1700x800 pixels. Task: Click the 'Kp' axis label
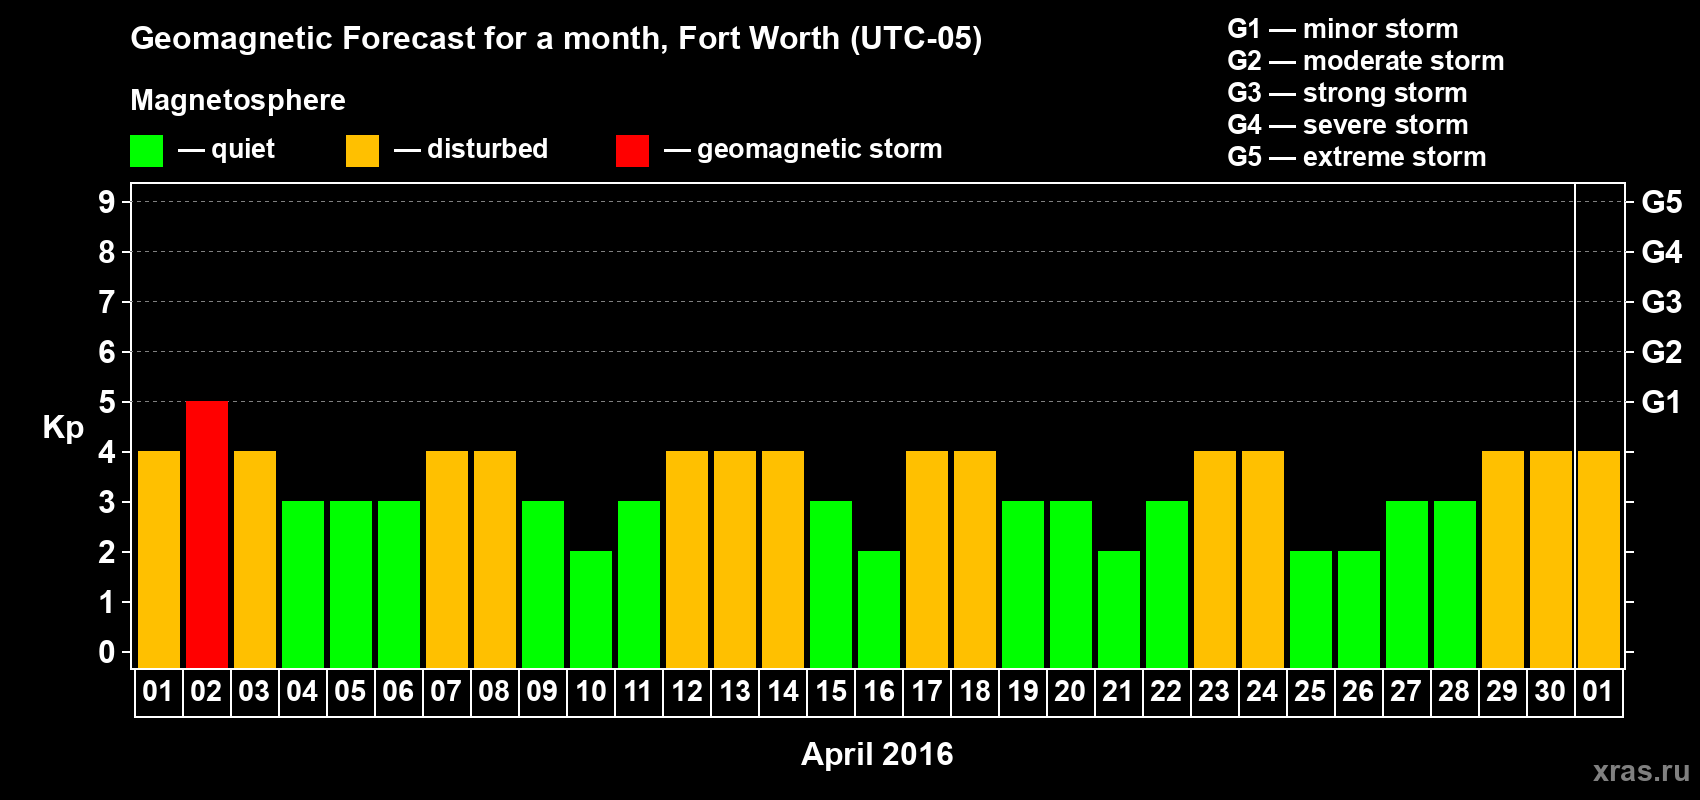pos(63,428)
